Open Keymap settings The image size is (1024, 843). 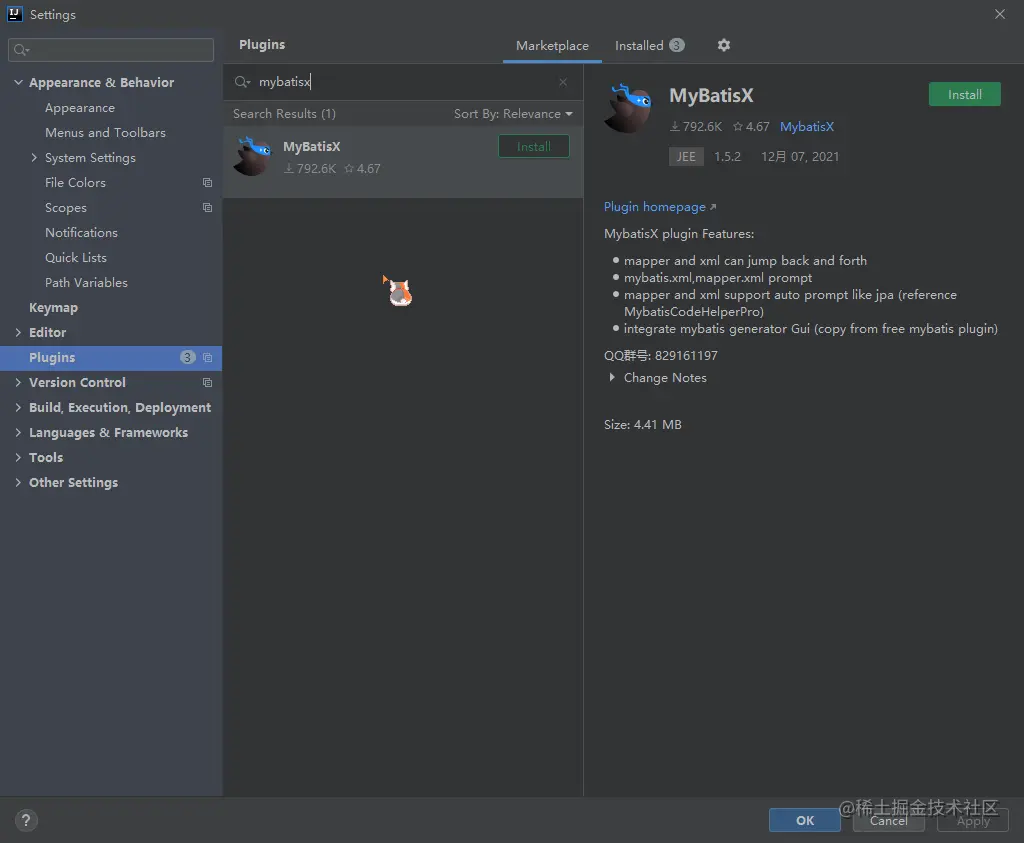tap(54, 308)
